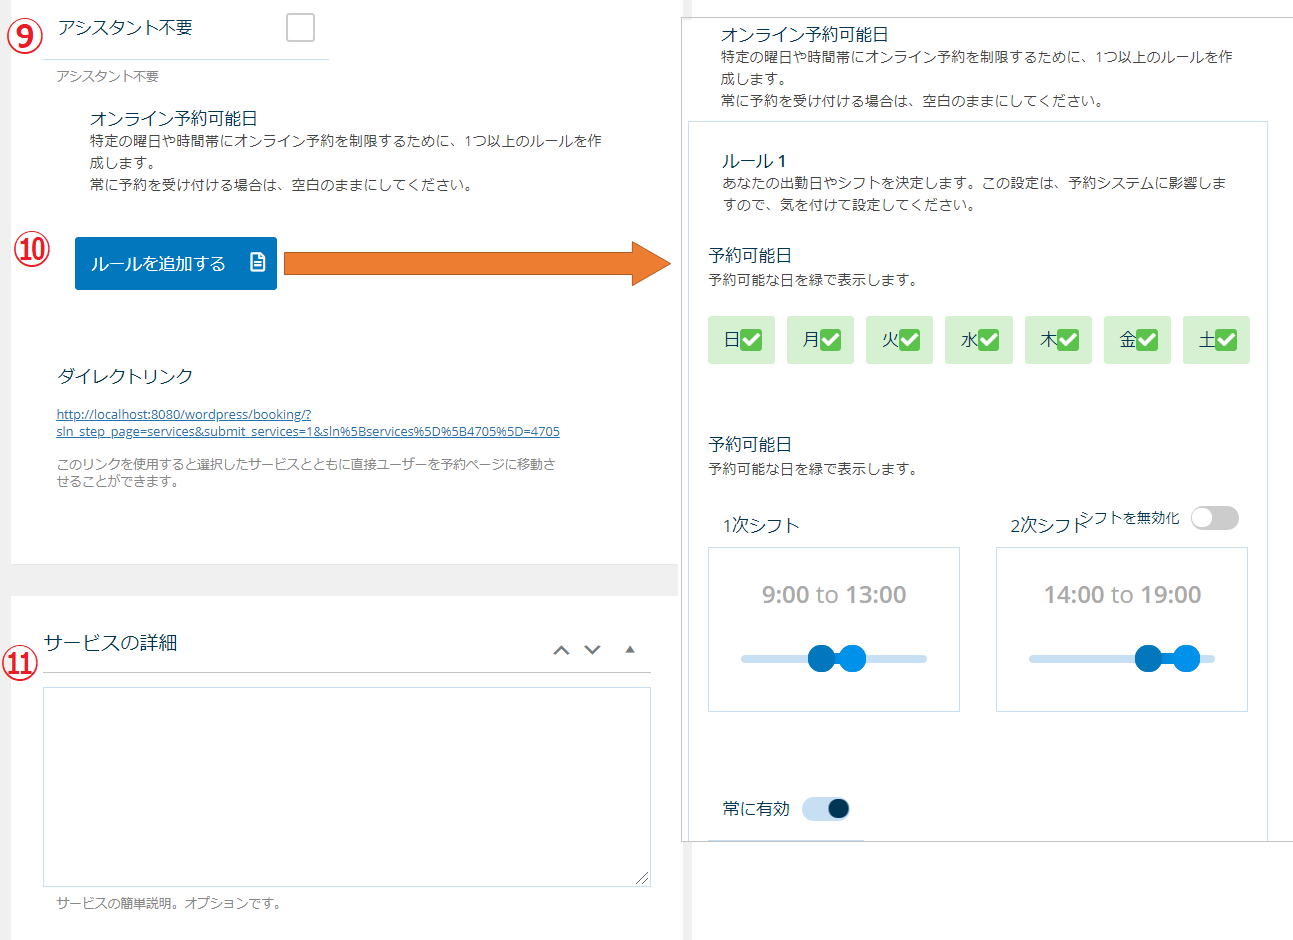This screenshot has width=1293, height=940.
Task: Click the ダイレクトリンク heading
Action: pyautogui.click(x=125, y=376)
